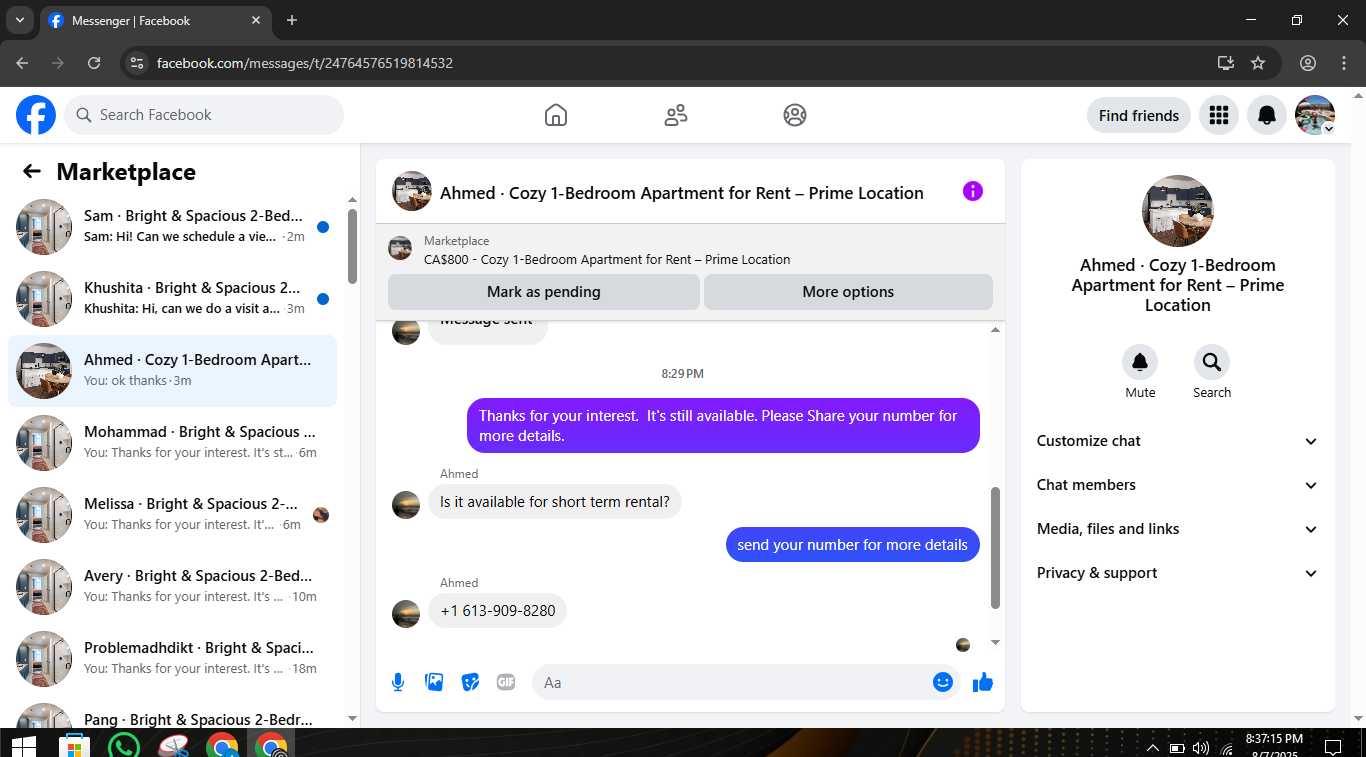1366x757 pixels.
Task: Open the Friends icon in top navigation
Action: point(676,115)
